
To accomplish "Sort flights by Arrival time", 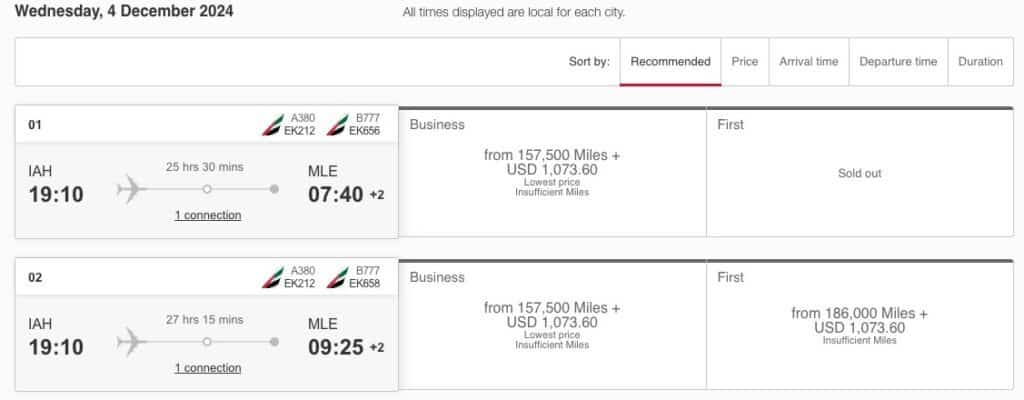I will pyautogui.click(x=808, y=61).
